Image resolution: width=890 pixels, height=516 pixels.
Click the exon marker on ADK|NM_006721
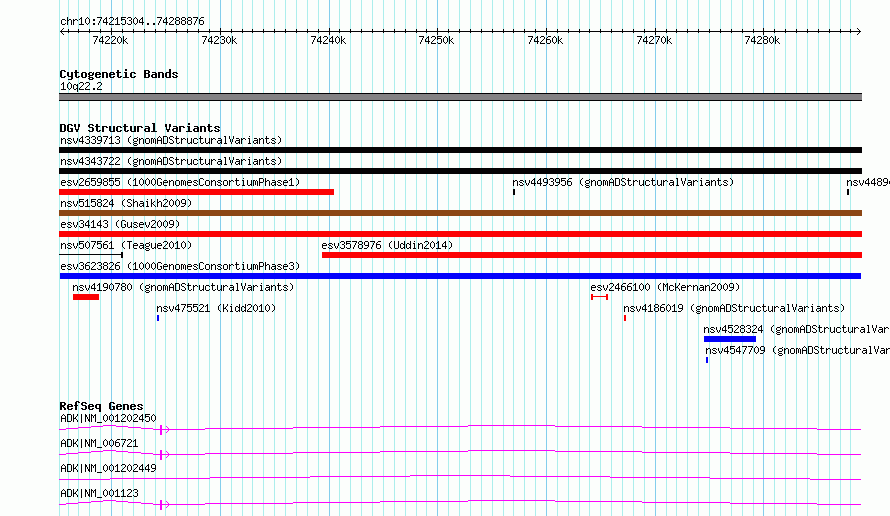pos(162,455)
